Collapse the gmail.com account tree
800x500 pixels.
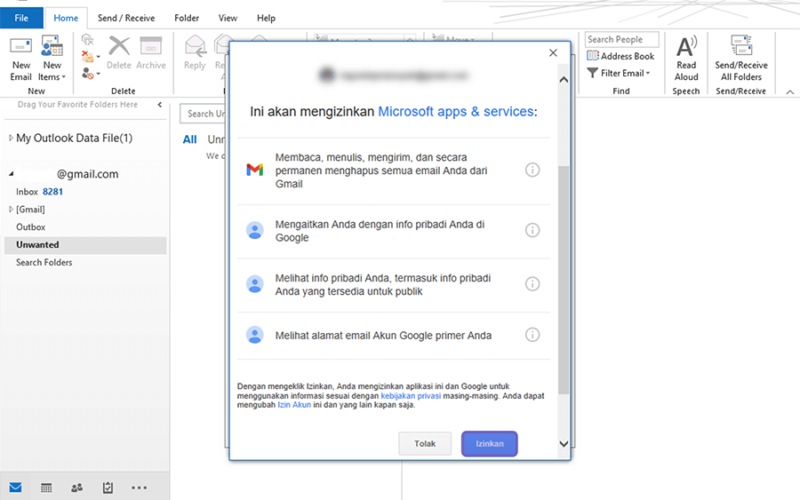pos(11,174)
